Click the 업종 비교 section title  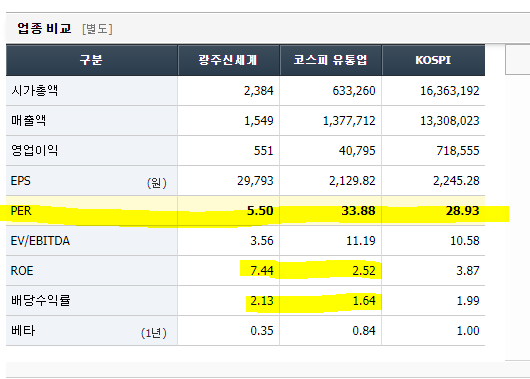tap(44, 28)
